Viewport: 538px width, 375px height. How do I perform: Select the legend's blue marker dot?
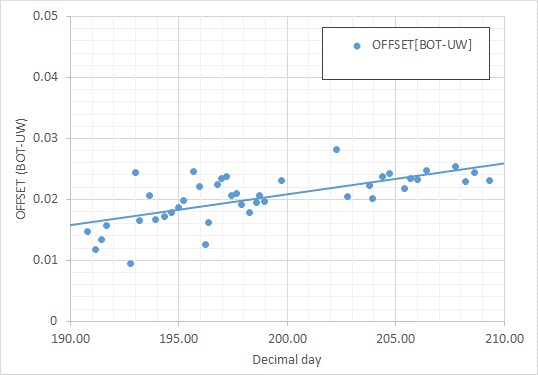pyautogui.click(x=357, y=46)
